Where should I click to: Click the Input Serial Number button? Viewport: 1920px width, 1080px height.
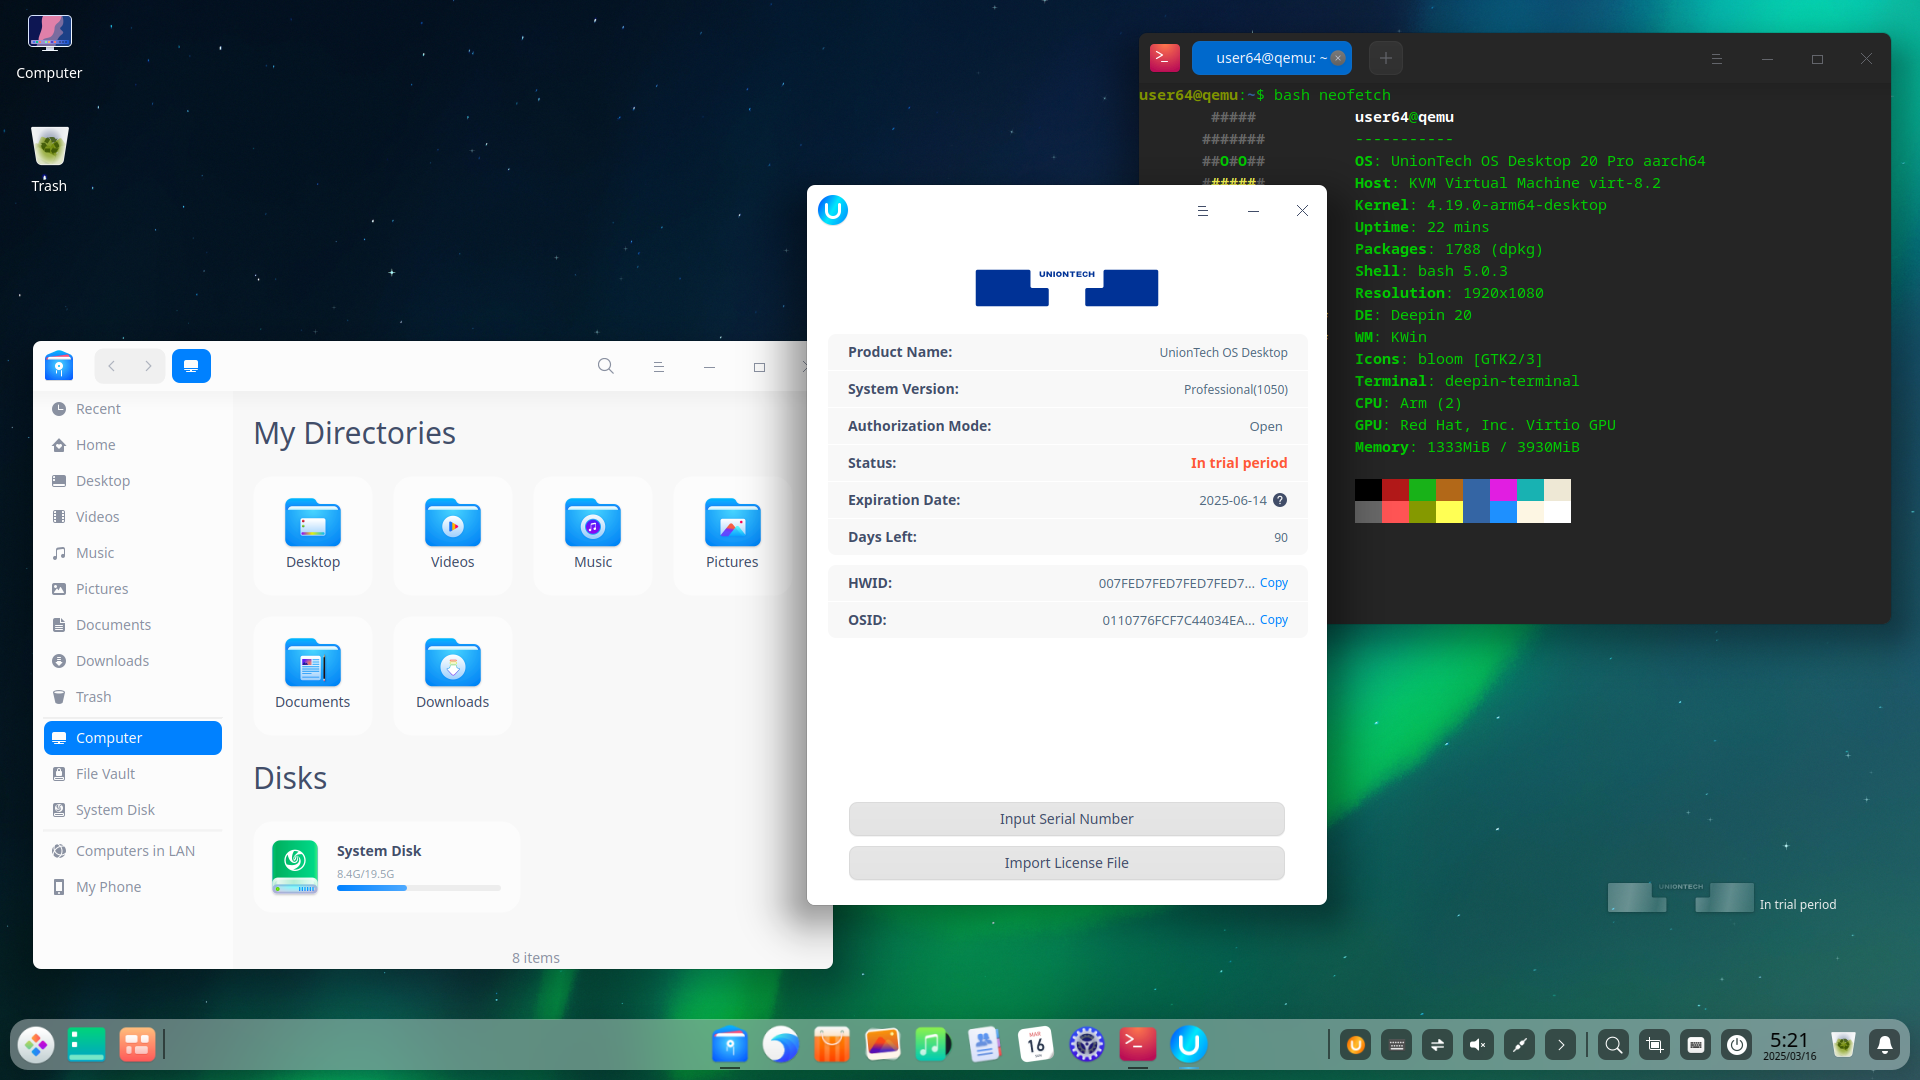(1066, 819)
